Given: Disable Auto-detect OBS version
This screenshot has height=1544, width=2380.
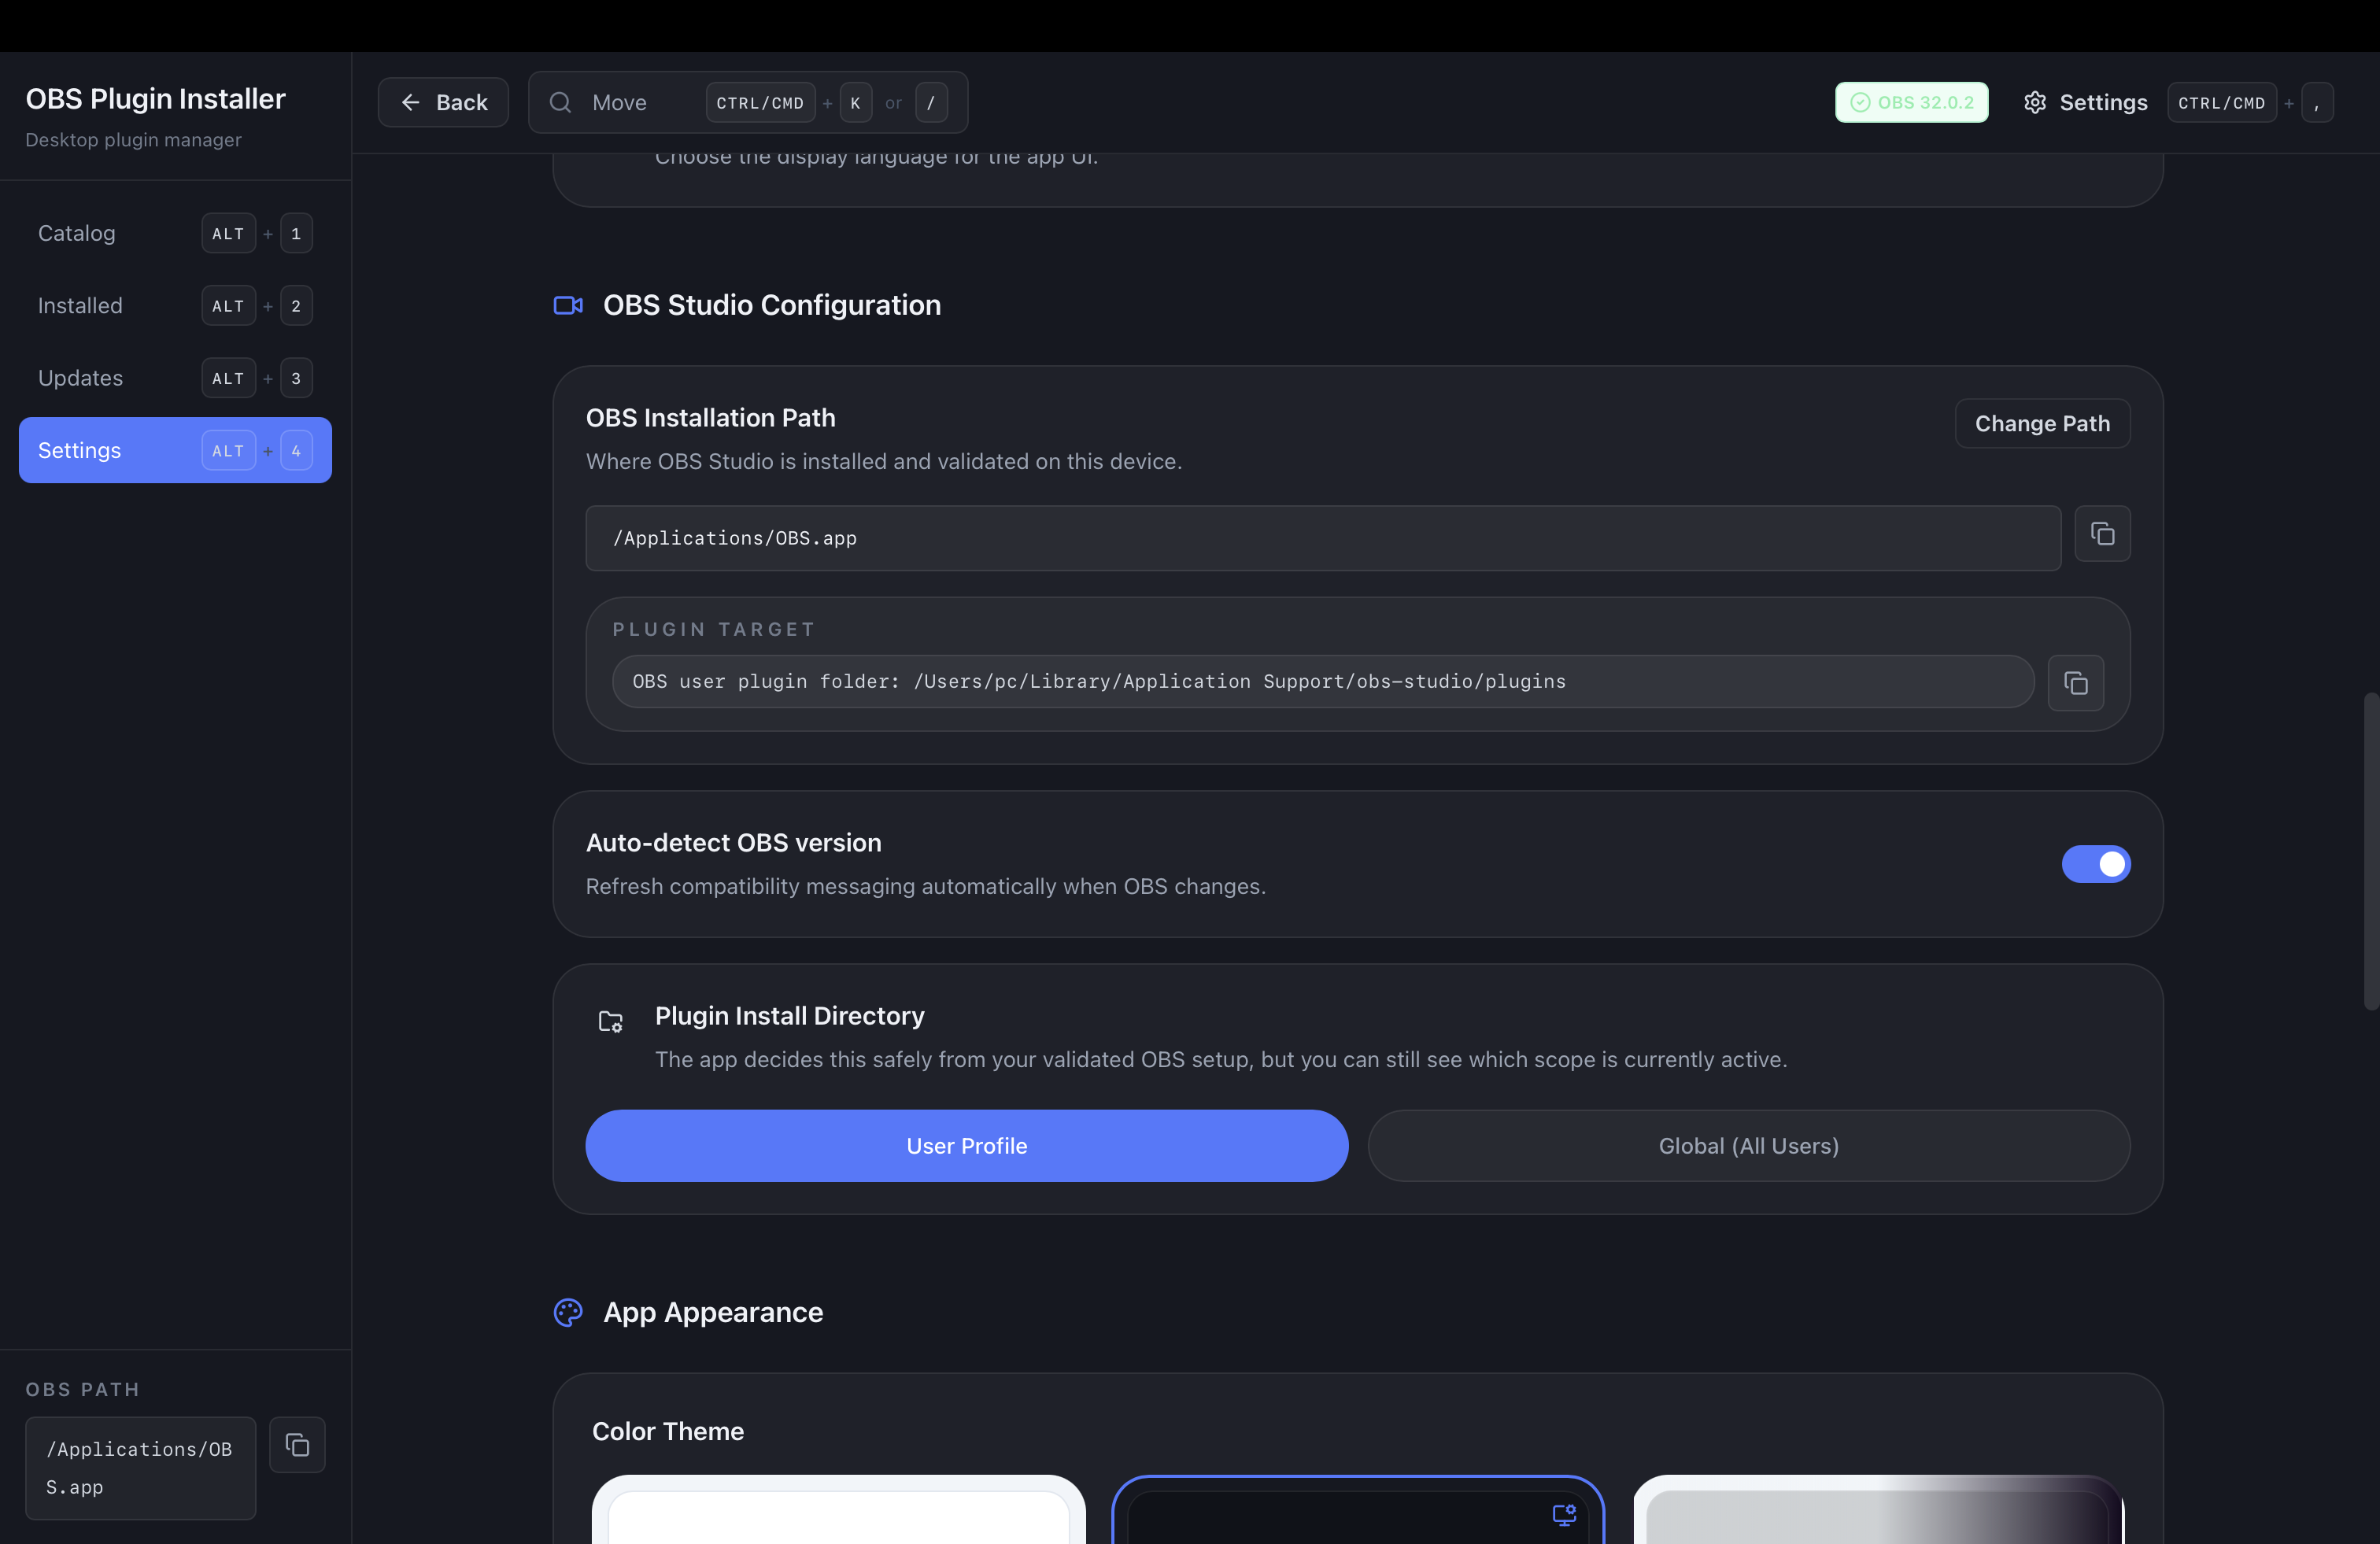Looking at the screenshot, I should pos(2096,864).
